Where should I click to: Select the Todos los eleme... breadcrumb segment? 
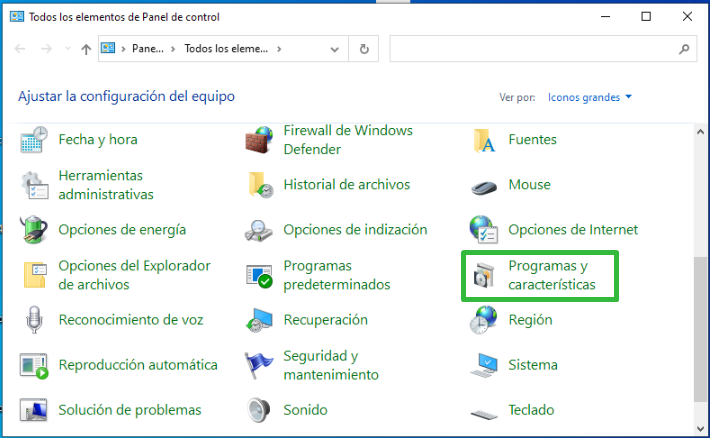click(226, 48)
